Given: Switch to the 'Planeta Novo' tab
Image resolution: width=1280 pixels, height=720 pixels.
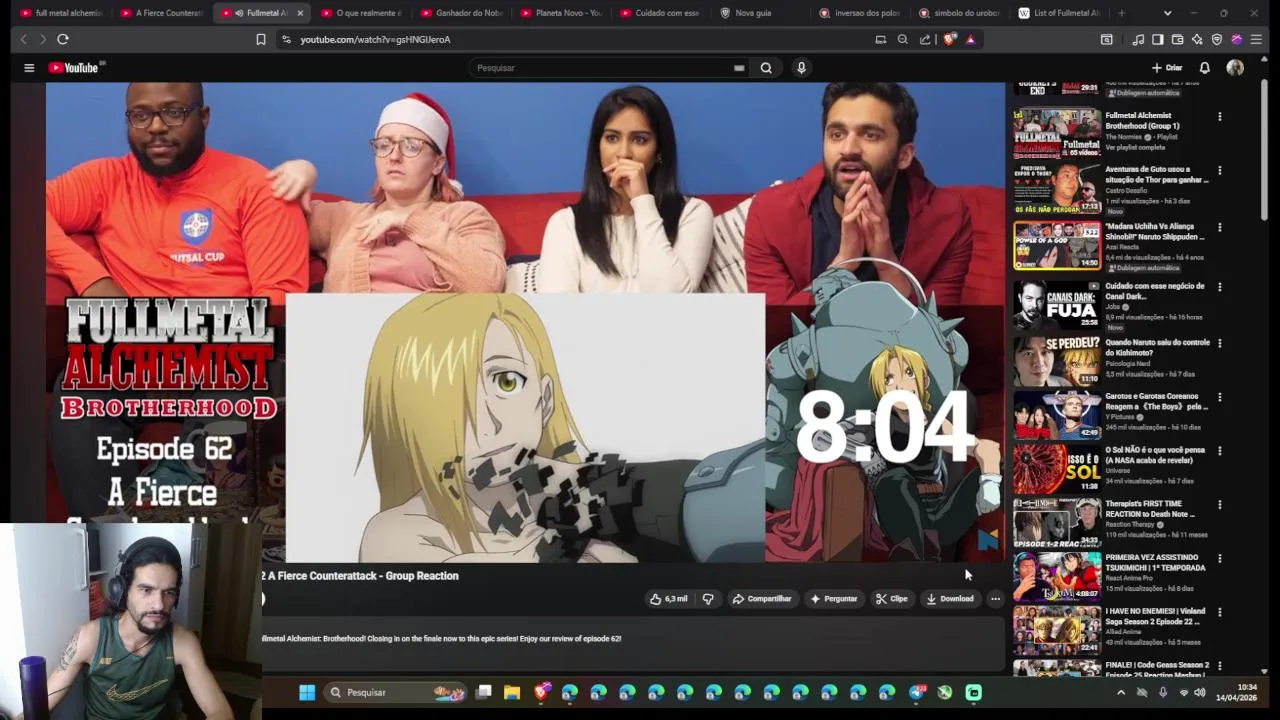Looking at the screenshot, I should 562,13.
